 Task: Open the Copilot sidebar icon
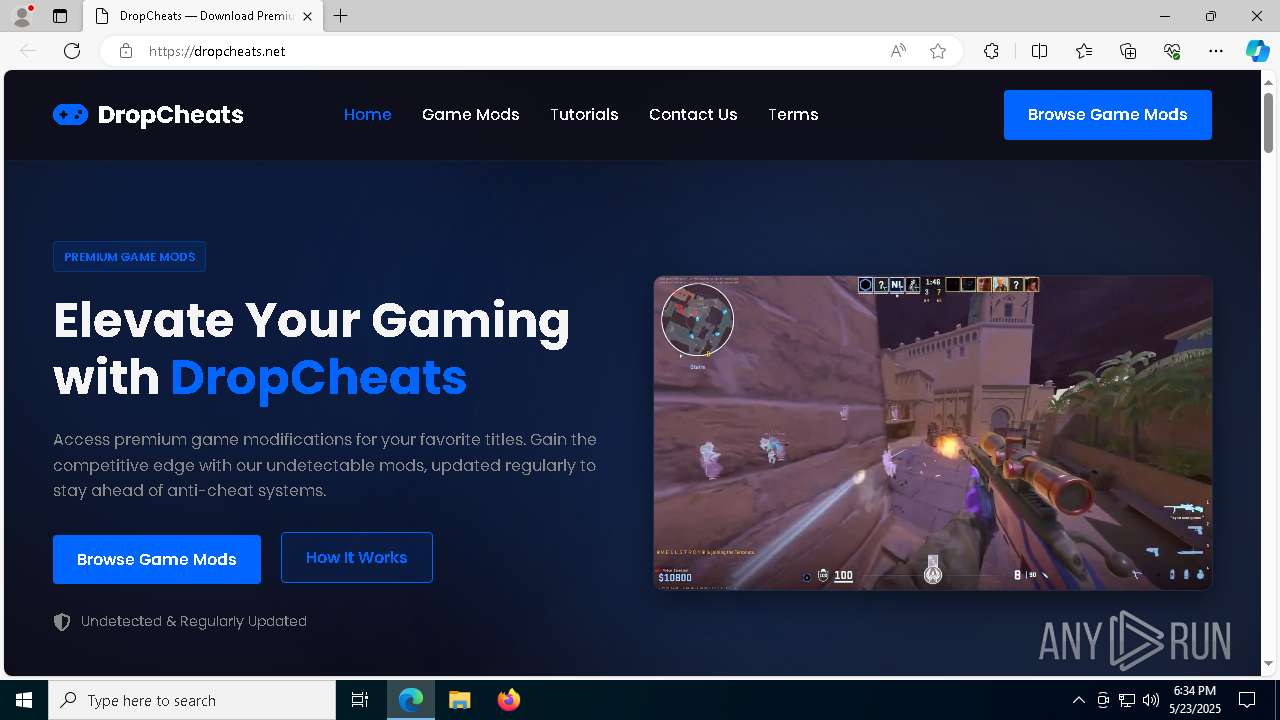click(x=1257, y=51)
